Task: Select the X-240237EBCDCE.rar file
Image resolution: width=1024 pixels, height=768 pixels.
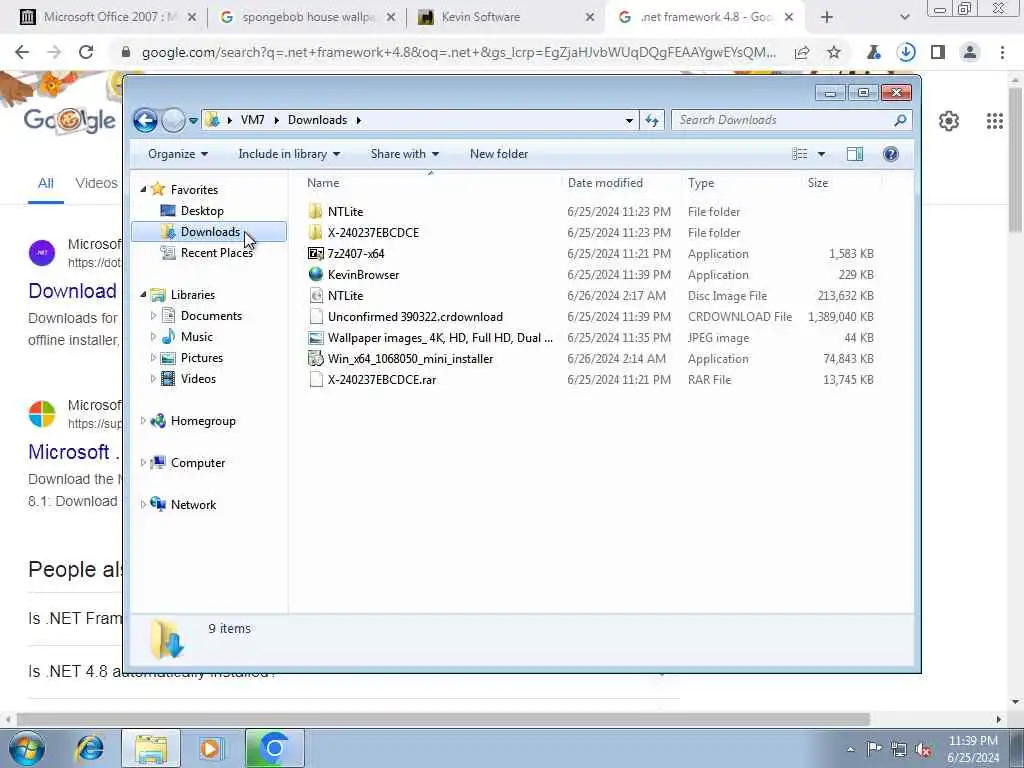Action: pyautogui.click(x=381, y=380)
